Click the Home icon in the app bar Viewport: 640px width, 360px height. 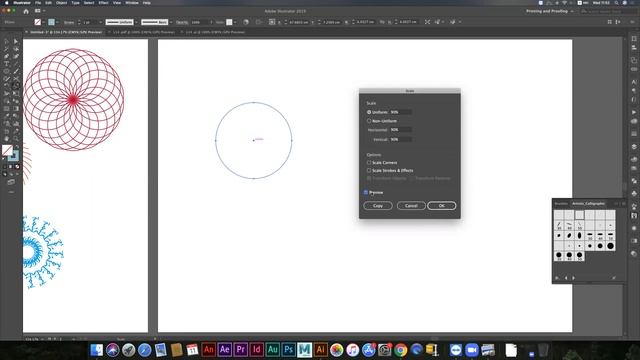click(x=26, y=11)
